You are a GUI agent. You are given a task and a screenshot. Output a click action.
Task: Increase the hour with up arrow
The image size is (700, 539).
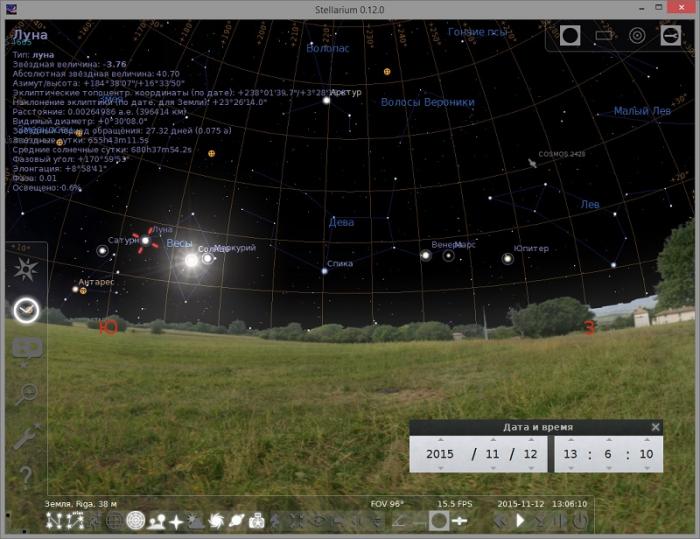click(x=571, y=440)
